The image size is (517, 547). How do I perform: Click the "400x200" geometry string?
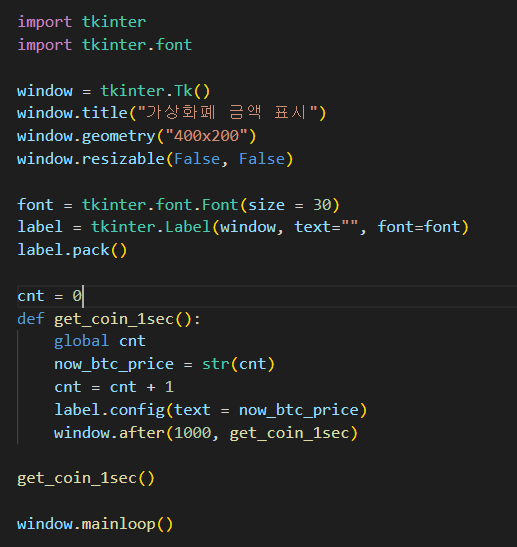click(x=206, y=136)
